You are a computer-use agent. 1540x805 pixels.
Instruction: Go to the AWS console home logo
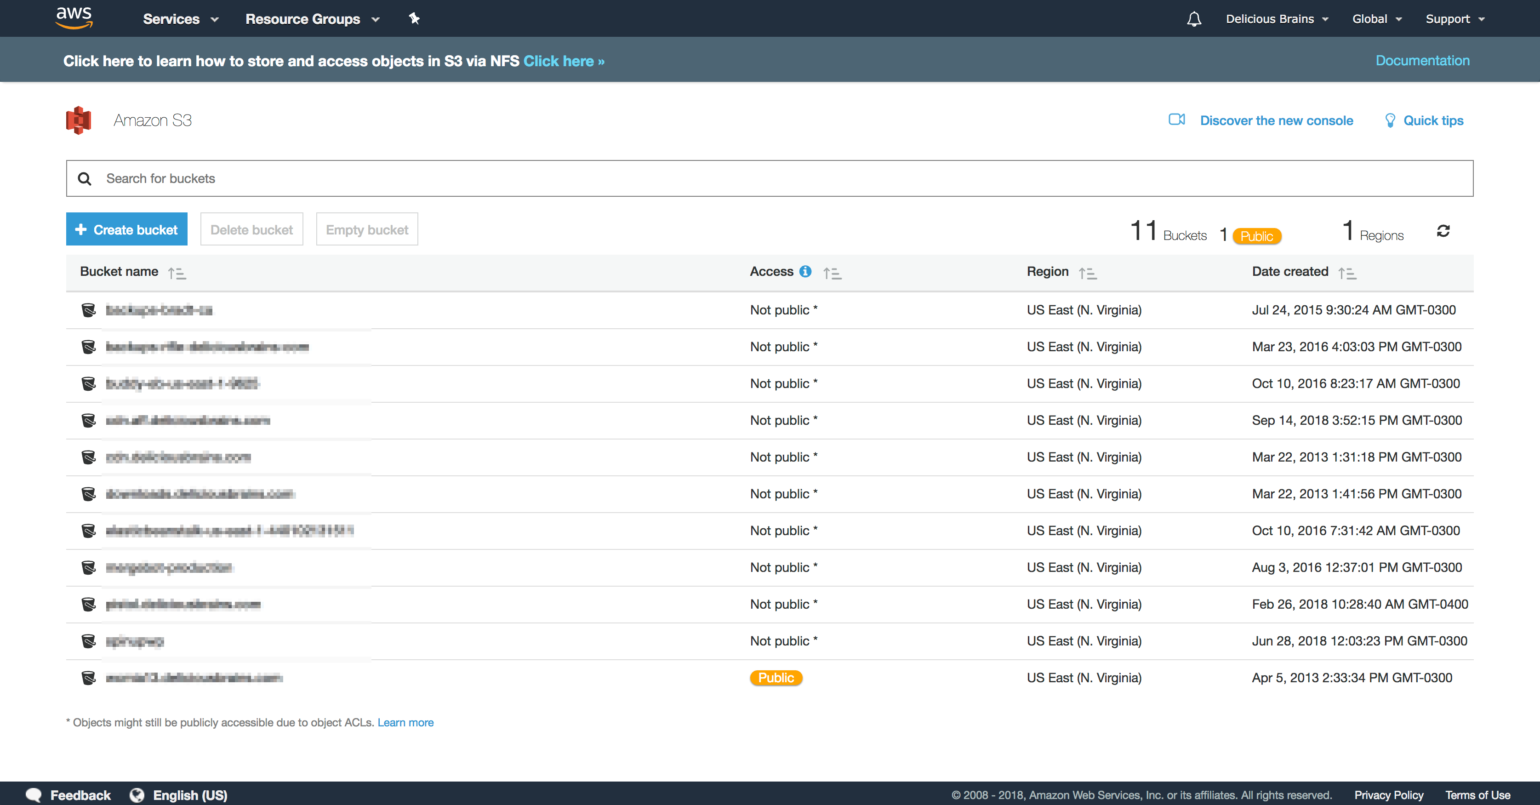(x=74, y=17)
